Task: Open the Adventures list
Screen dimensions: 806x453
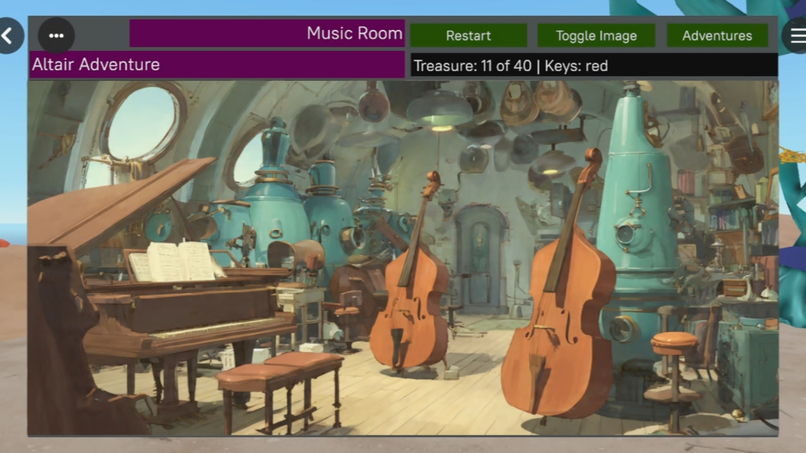Action: tap(717, 35)
